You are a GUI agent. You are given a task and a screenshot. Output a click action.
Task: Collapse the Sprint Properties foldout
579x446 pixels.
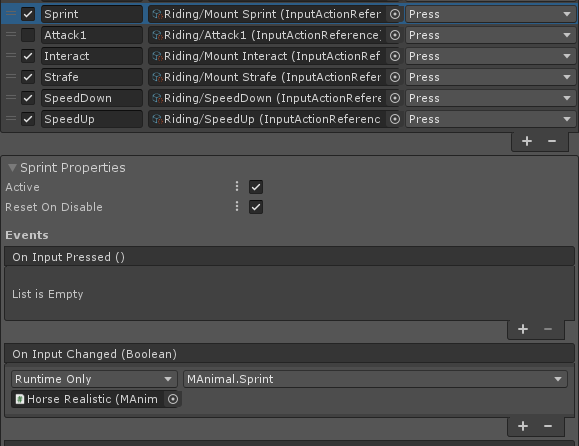click(12, 168)
